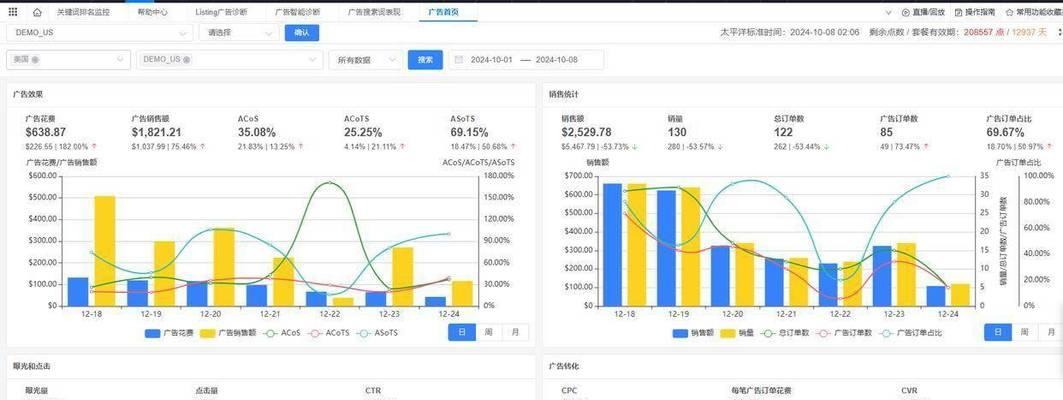Screen dimensions: 1063x400
Task: Click the end date 2024-10-08 field
Action: [x=557, y=60]
